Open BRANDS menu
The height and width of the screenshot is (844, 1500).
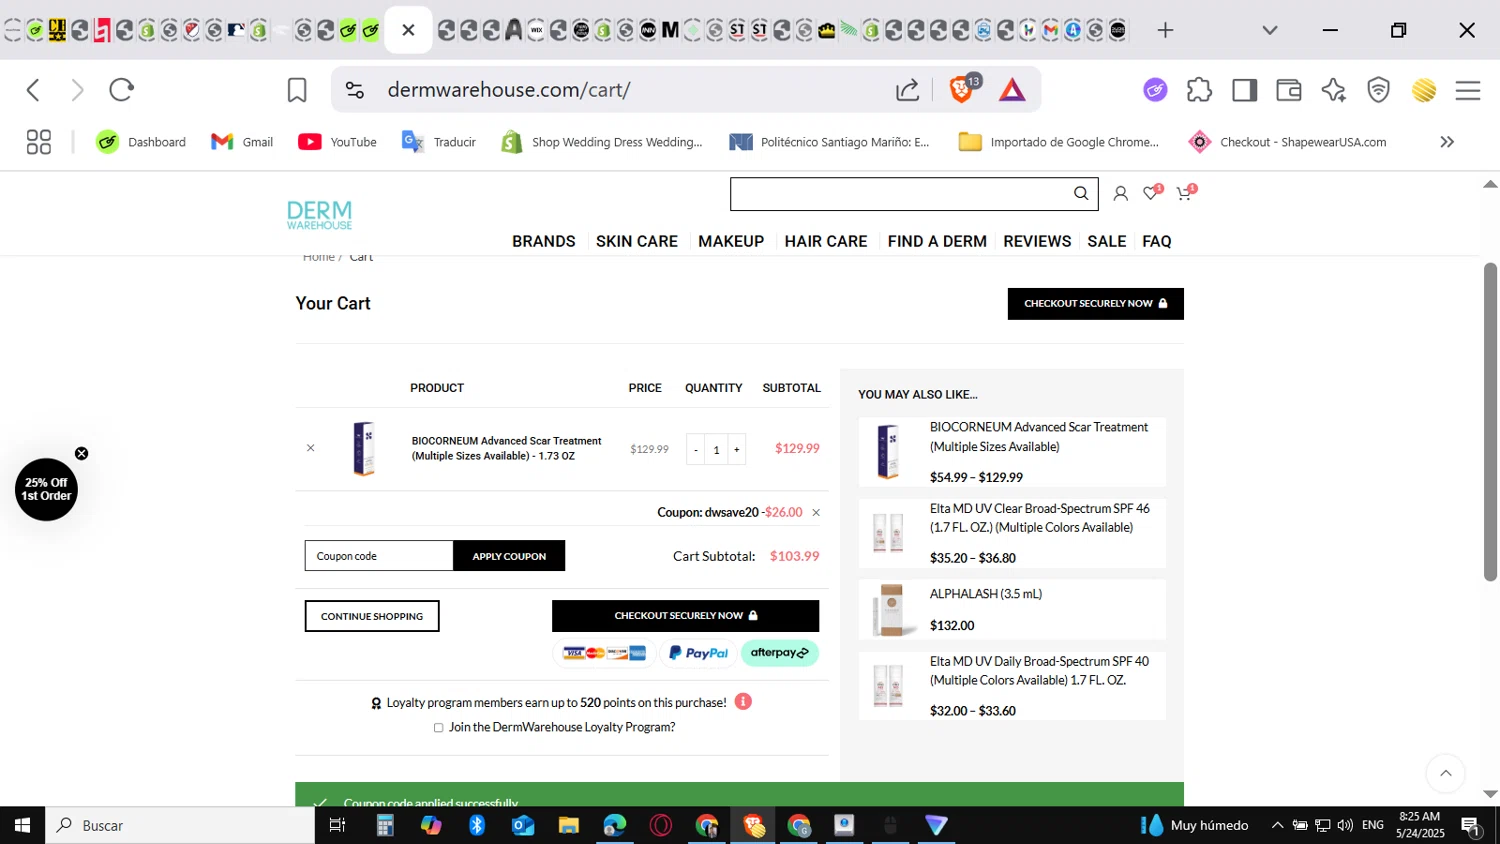click(x=544, y=241)
